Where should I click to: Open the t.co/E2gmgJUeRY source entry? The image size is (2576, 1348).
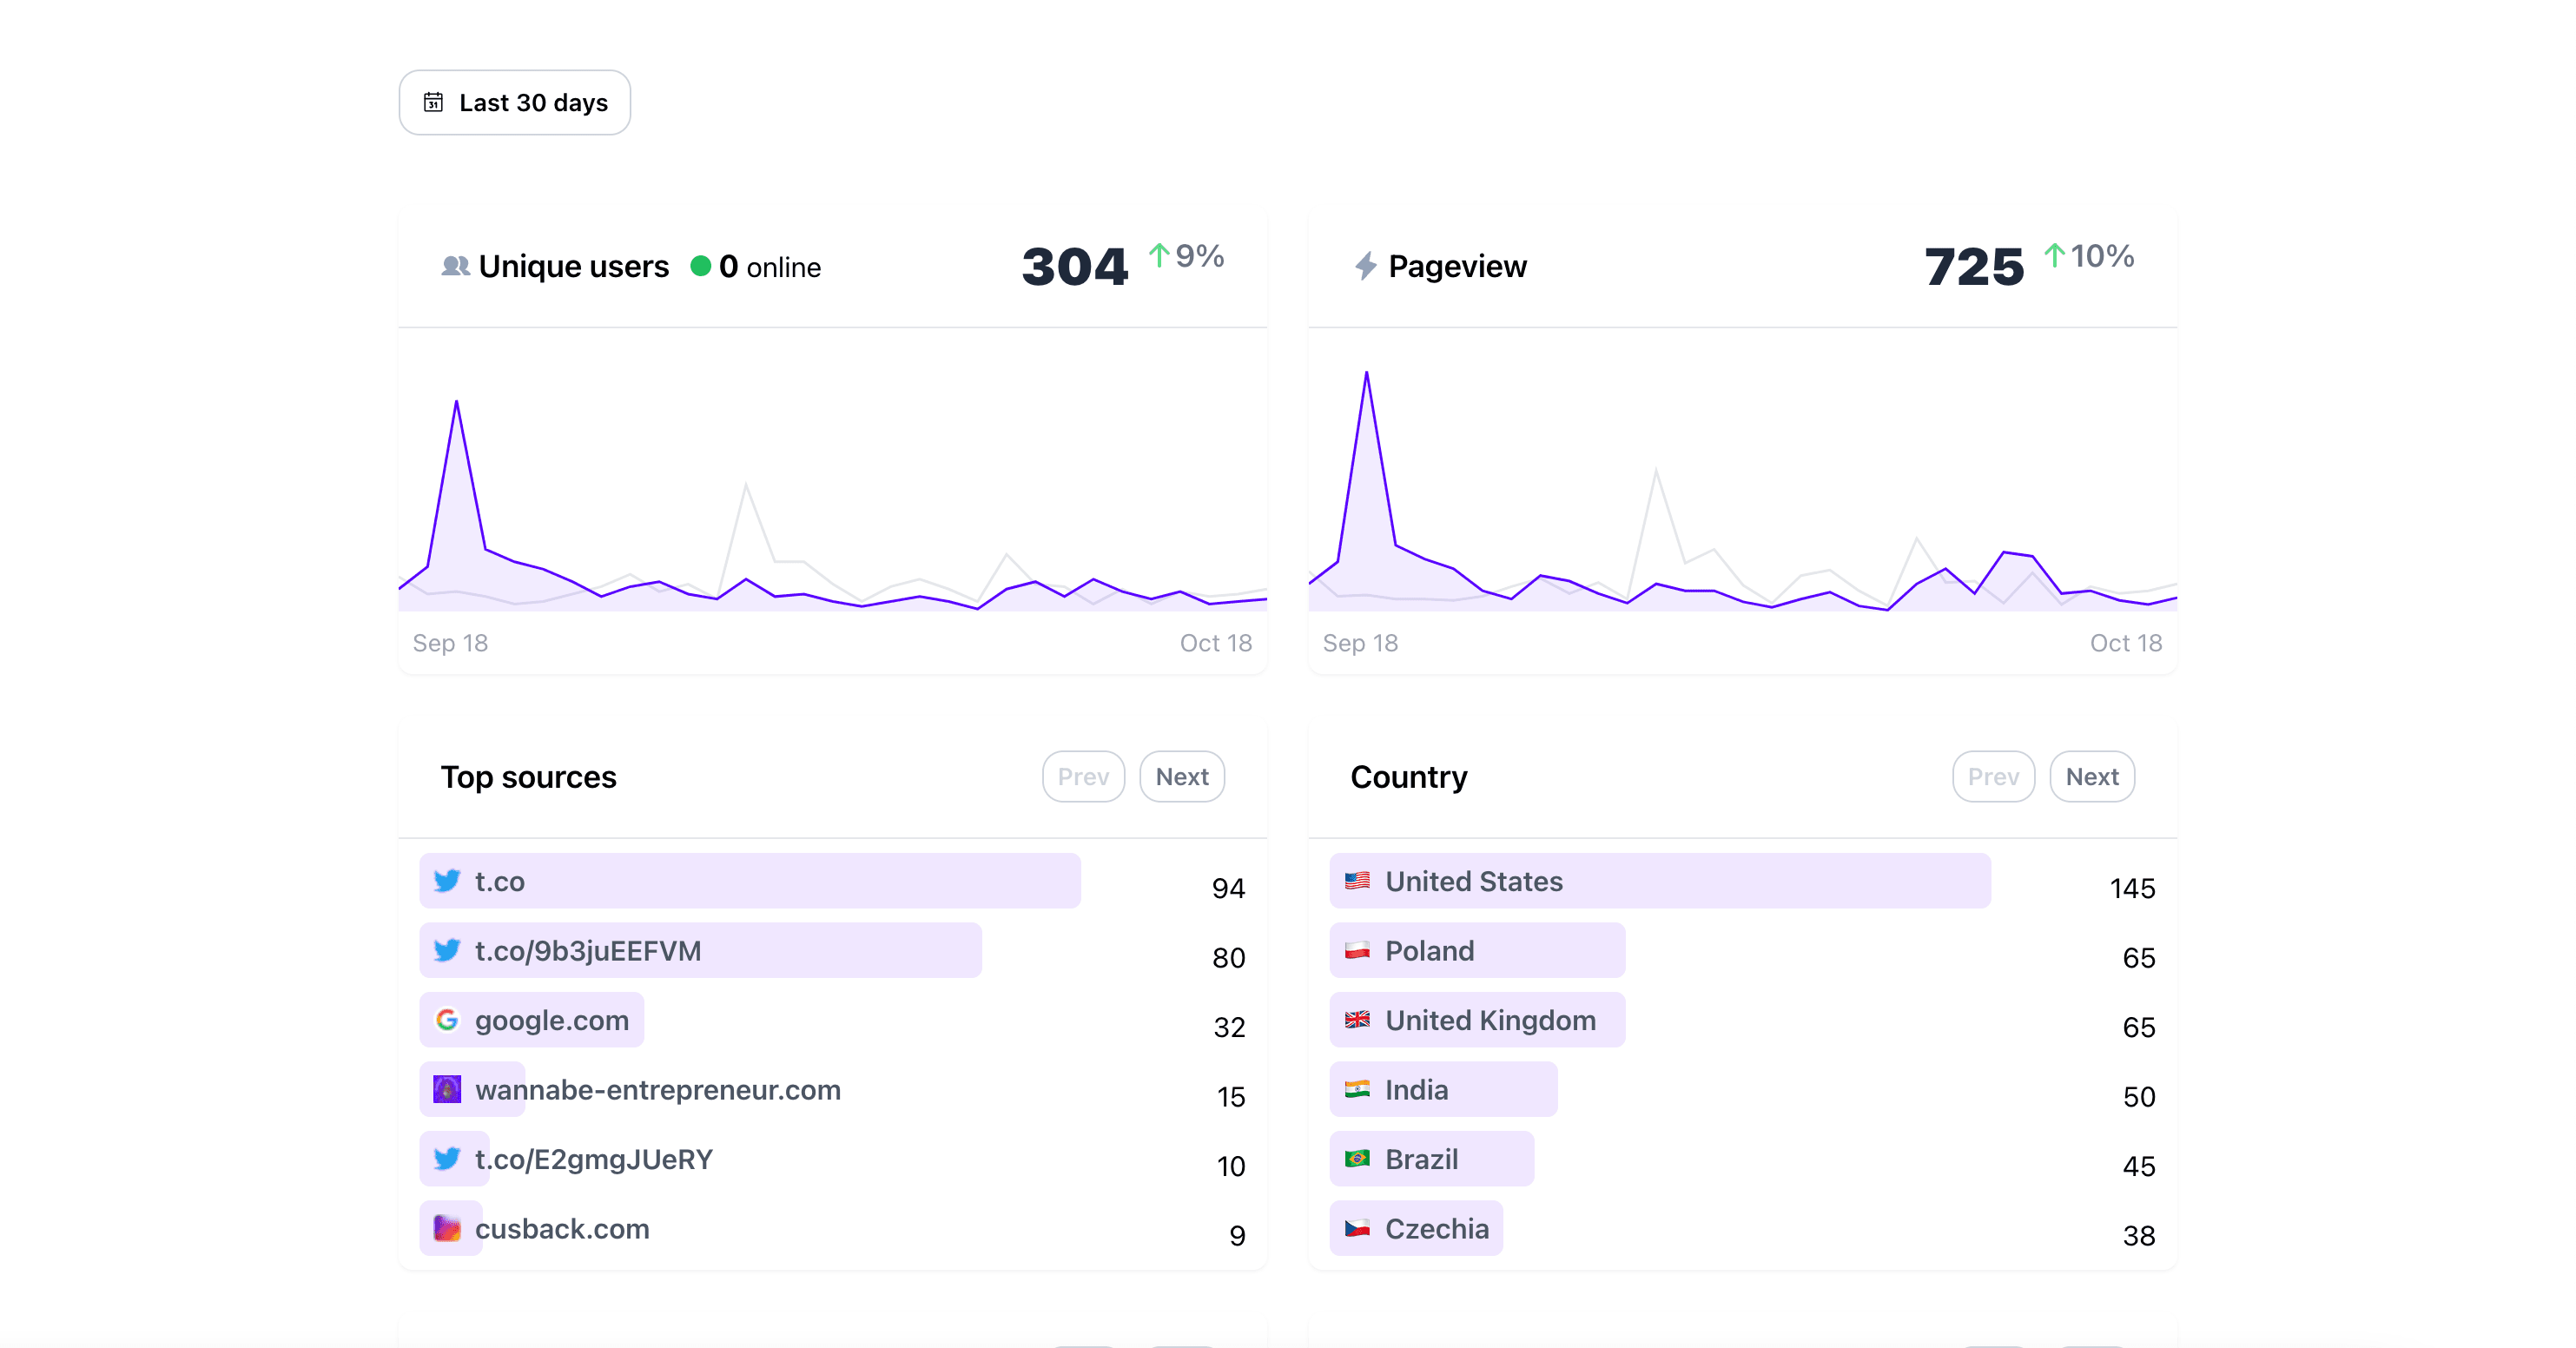coord(594,1159)
